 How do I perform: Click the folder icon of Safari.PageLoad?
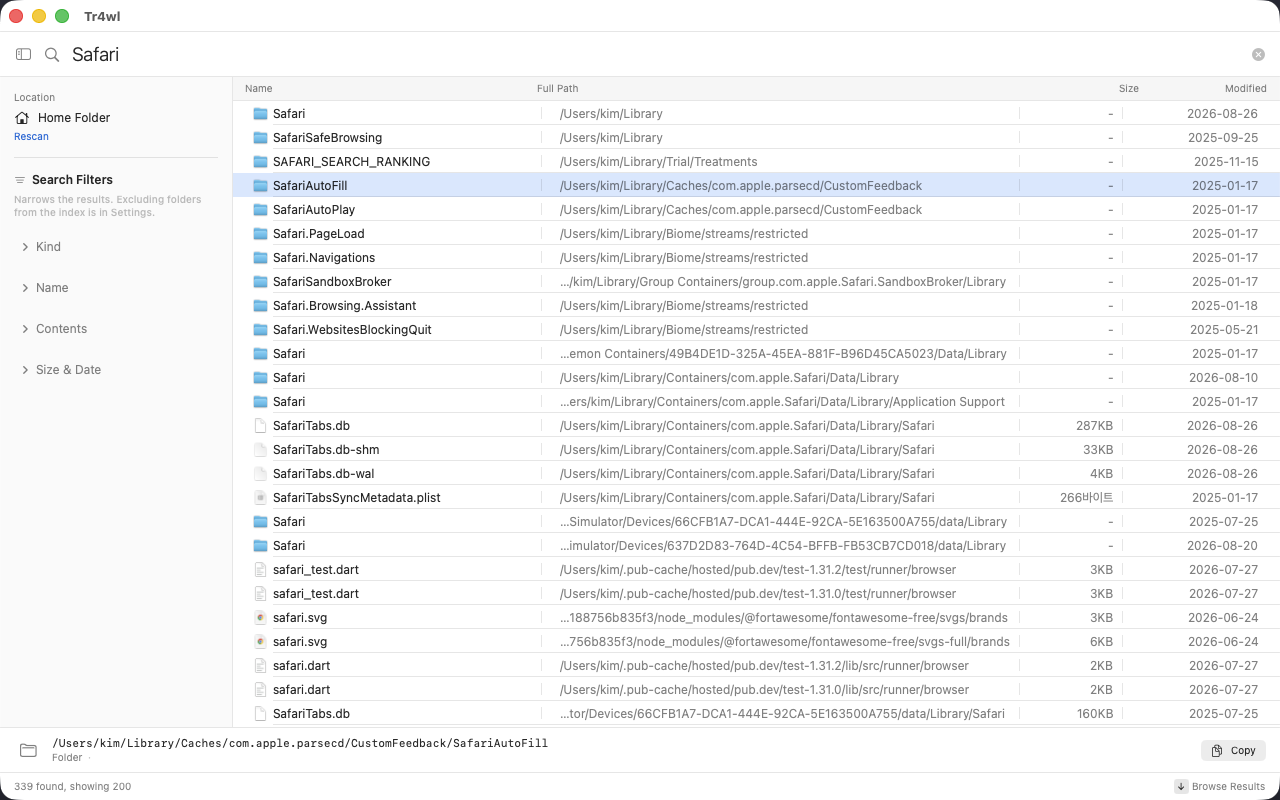(x=260, y=233)
